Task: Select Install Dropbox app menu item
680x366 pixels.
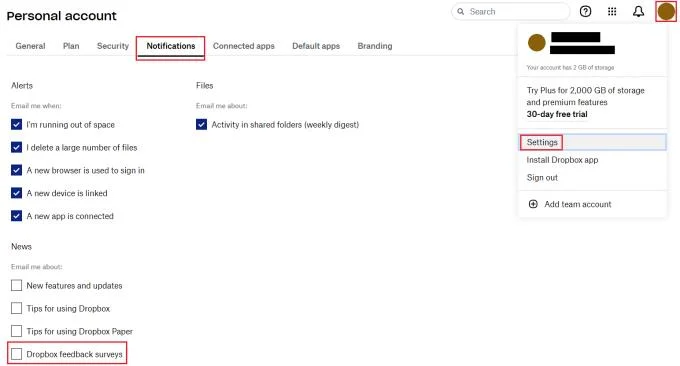Action: click(x=562, y=160)
